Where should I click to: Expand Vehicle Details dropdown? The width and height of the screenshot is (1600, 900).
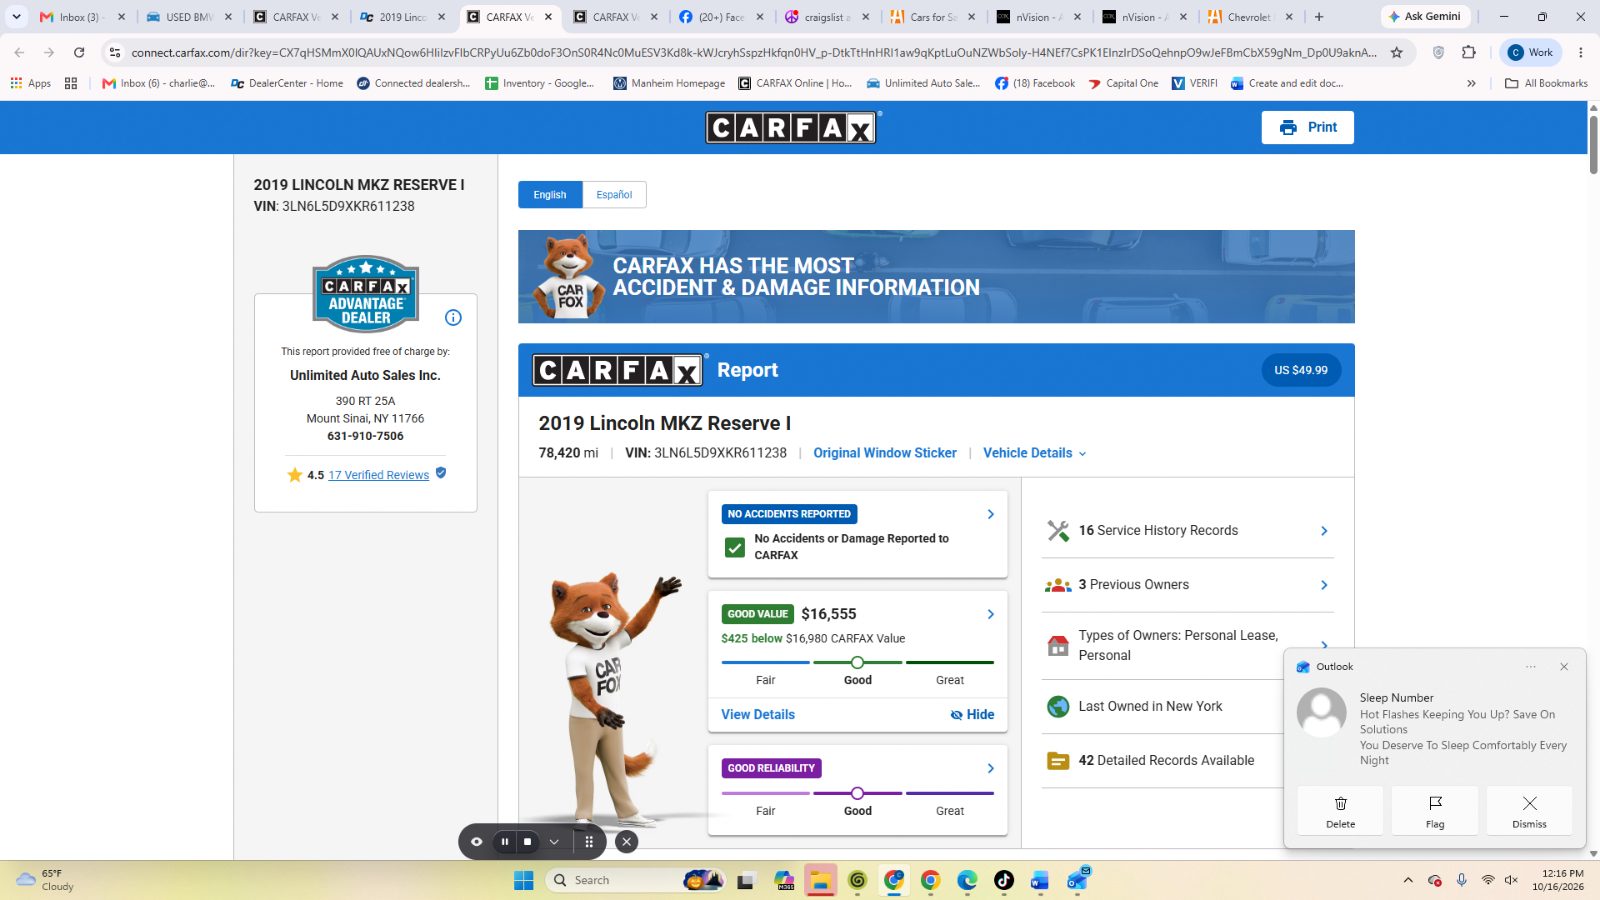pyautogui.click(x=1034, y=453)
